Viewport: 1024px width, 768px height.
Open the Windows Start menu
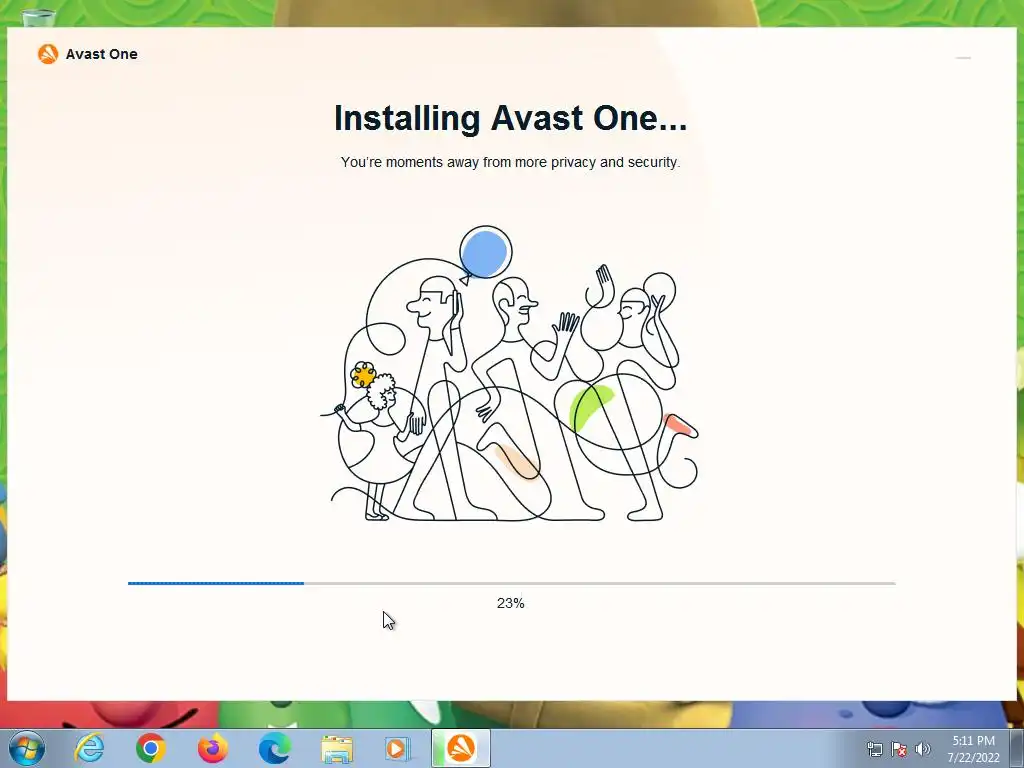click(x=27, y=748)
